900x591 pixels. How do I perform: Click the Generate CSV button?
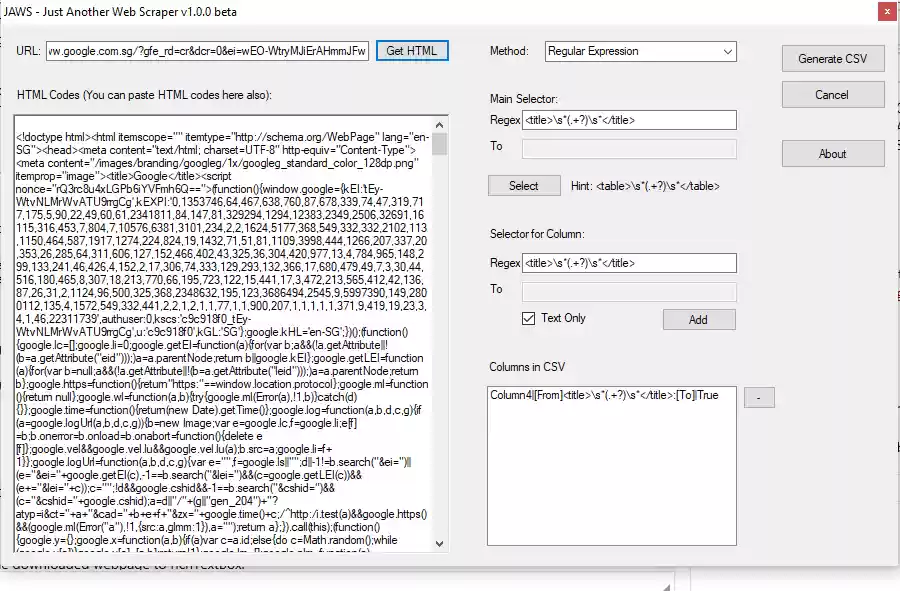pos(833,58)
